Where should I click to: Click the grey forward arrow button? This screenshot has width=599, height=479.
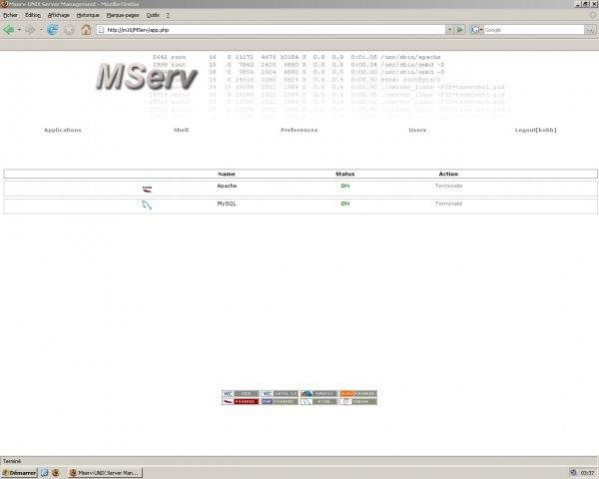coord(30,29)
